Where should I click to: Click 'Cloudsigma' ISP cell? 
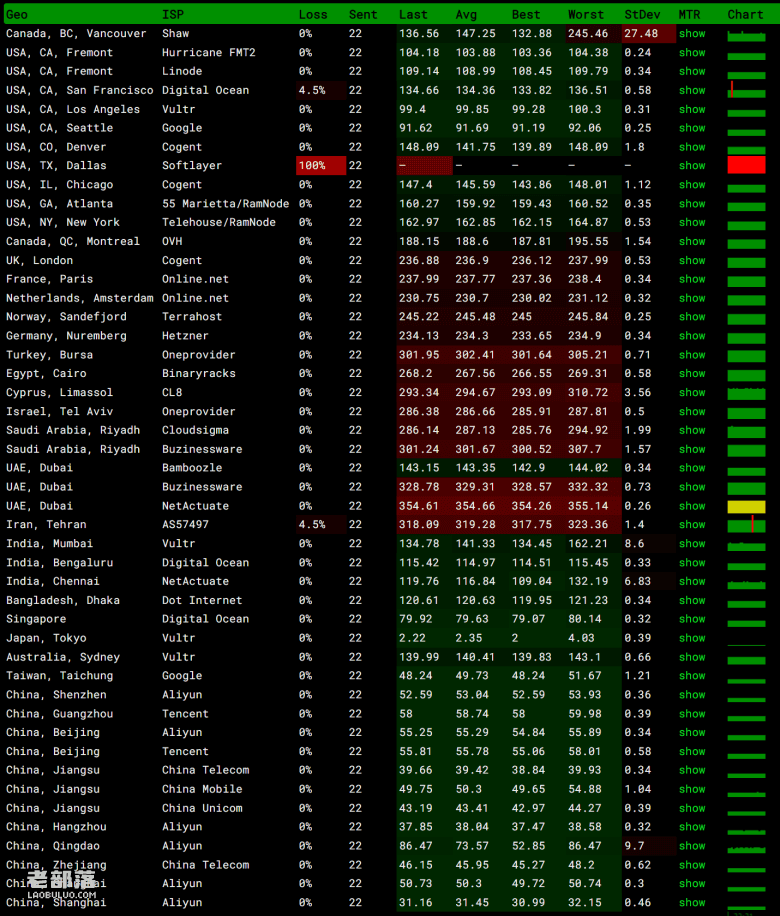point(195,430)
